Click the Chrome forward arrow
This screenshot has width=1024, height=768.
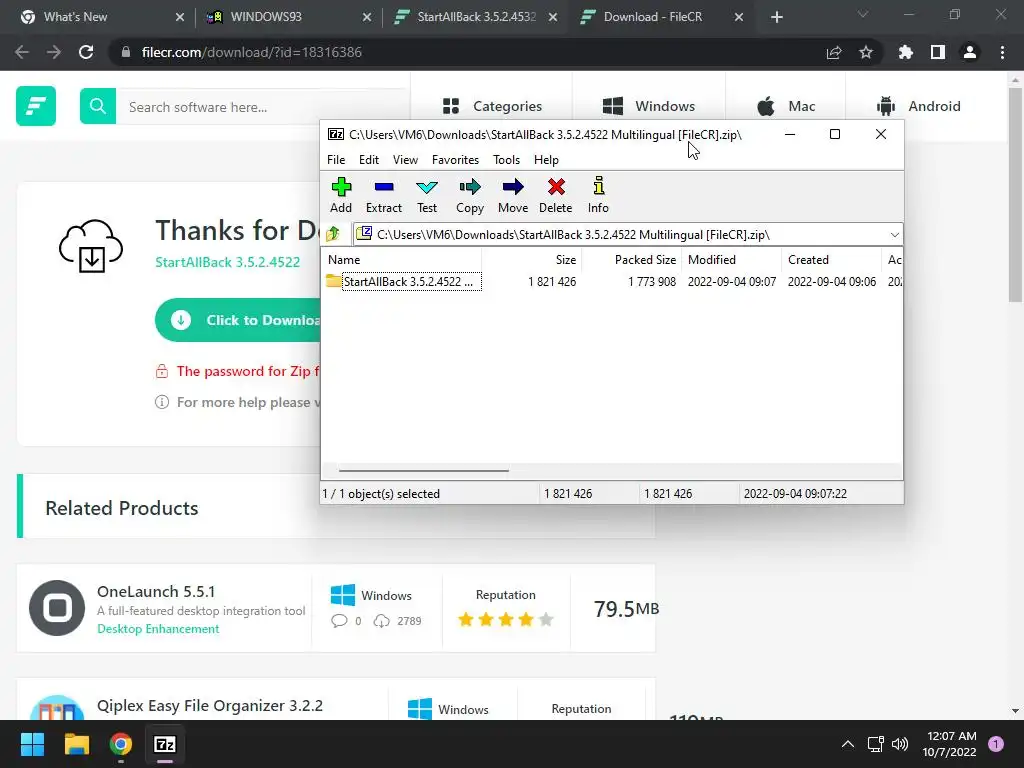pos(54,52)
